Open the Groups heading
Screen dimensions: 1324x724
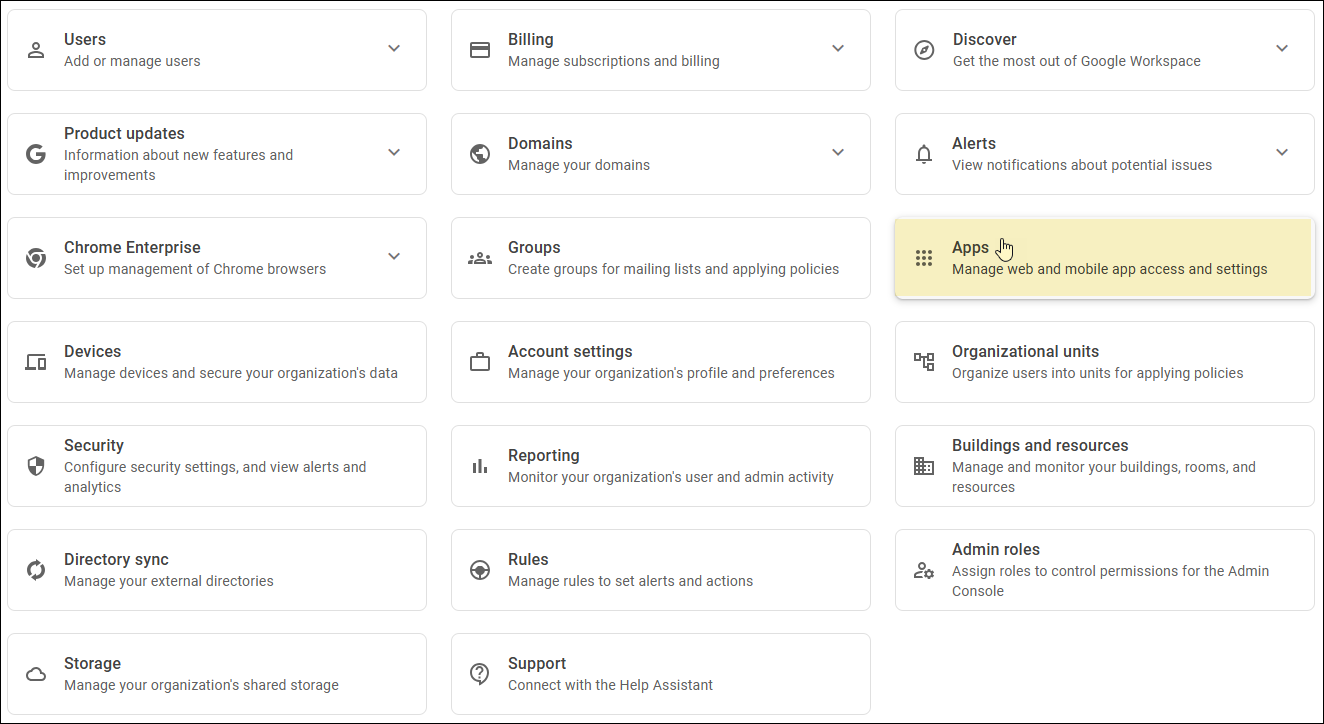(534, 247)
